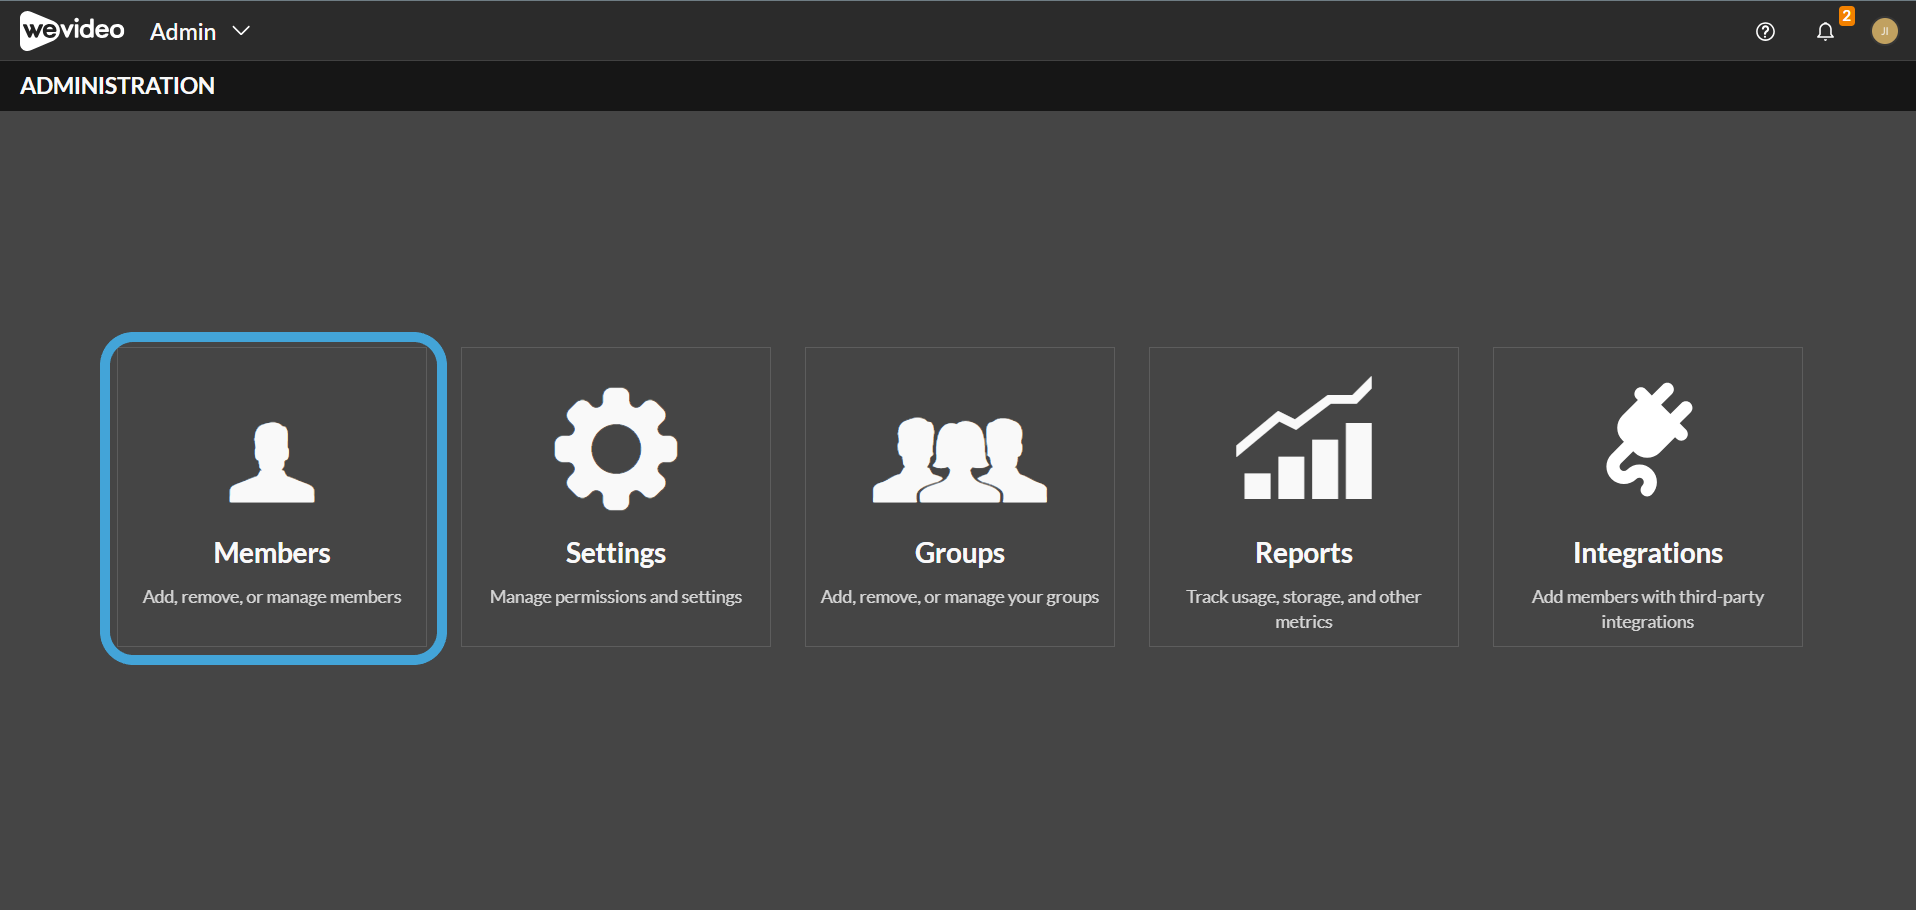
Task: Click 'Track usage, storage, and other metrics' text
Action: click(1304, 609)
